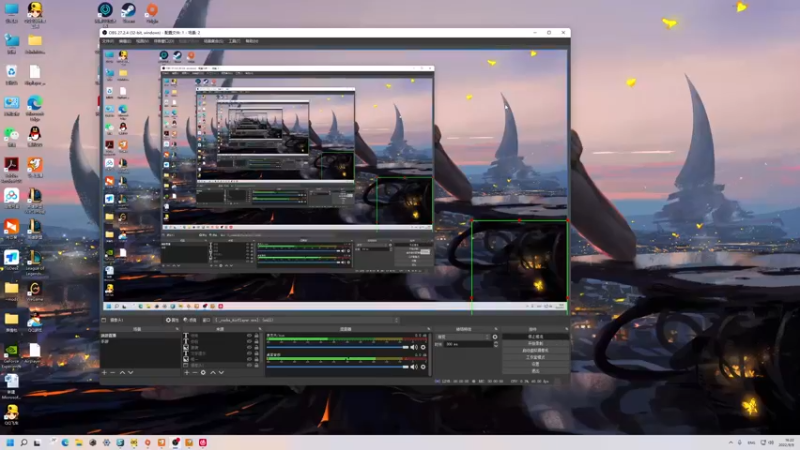Open File Explorer from taskbar
800x450 pixels.
coord(79,442)
